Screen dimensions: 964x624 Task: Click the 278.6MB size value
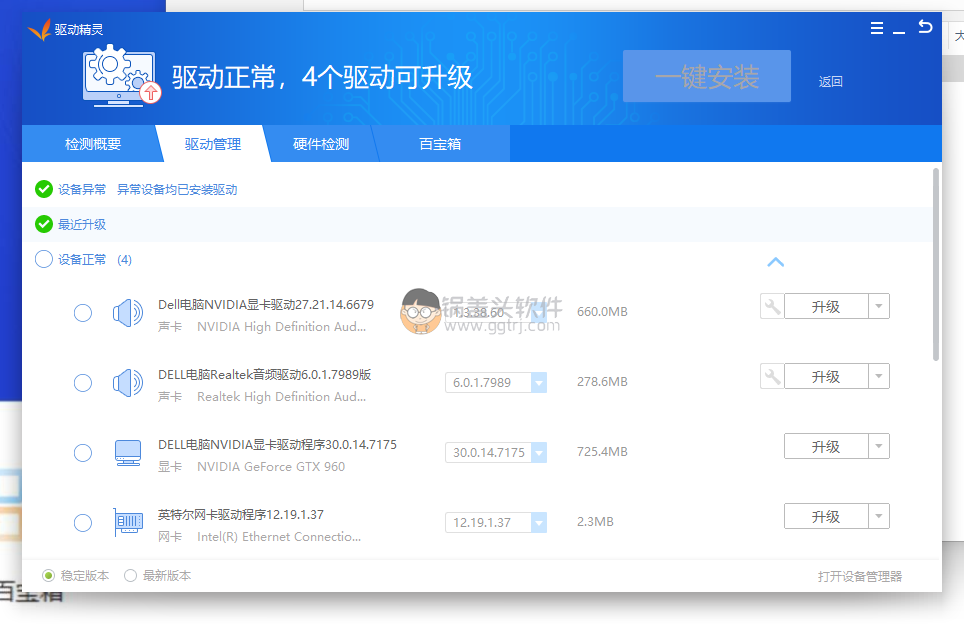[602, 382]
